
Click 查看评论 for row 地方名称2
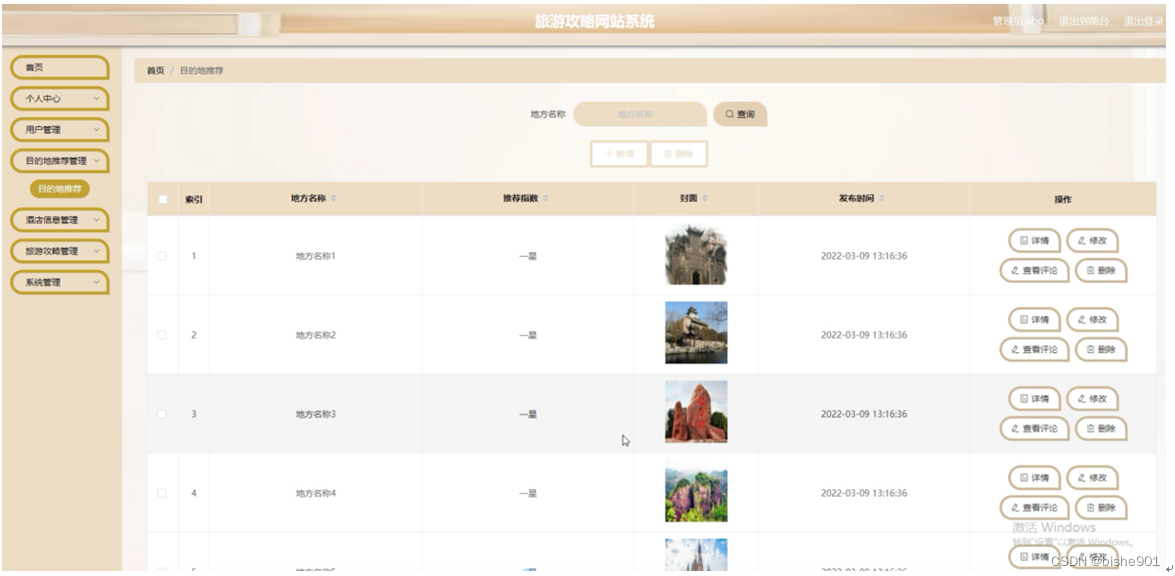1034,349
